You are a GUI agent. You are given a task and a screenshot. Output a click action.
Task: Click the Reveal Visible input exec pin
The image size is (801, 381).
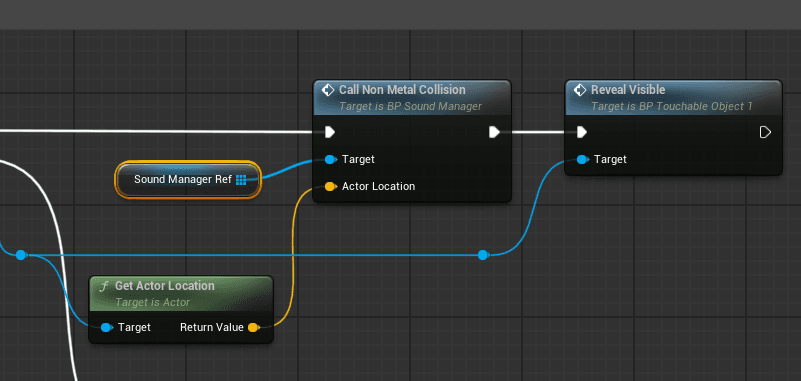(581, 132)
